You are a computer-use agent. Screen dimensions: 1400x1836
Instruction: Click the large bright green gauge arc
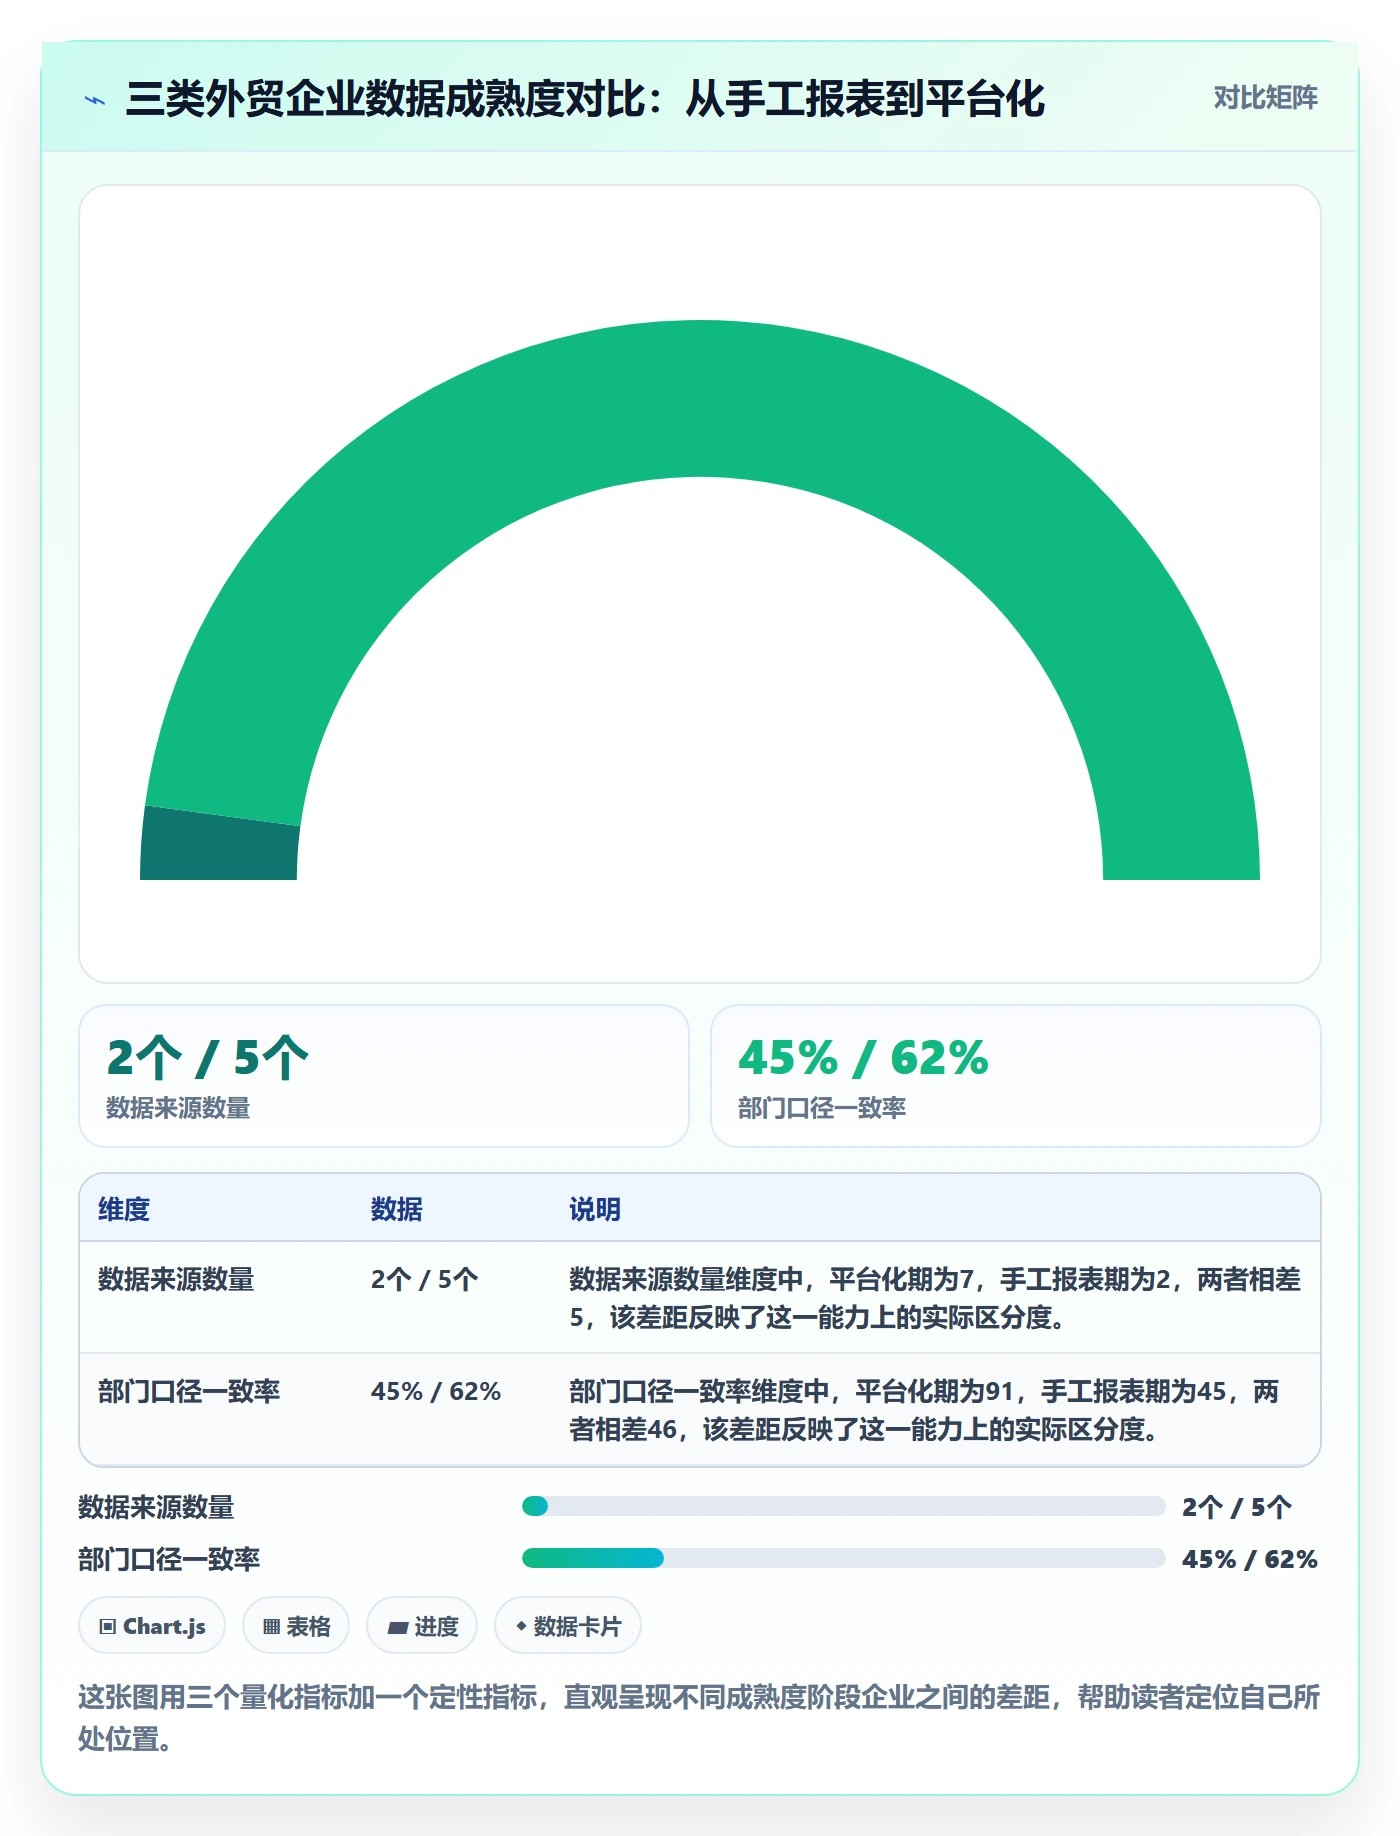[x=700, y=400]
